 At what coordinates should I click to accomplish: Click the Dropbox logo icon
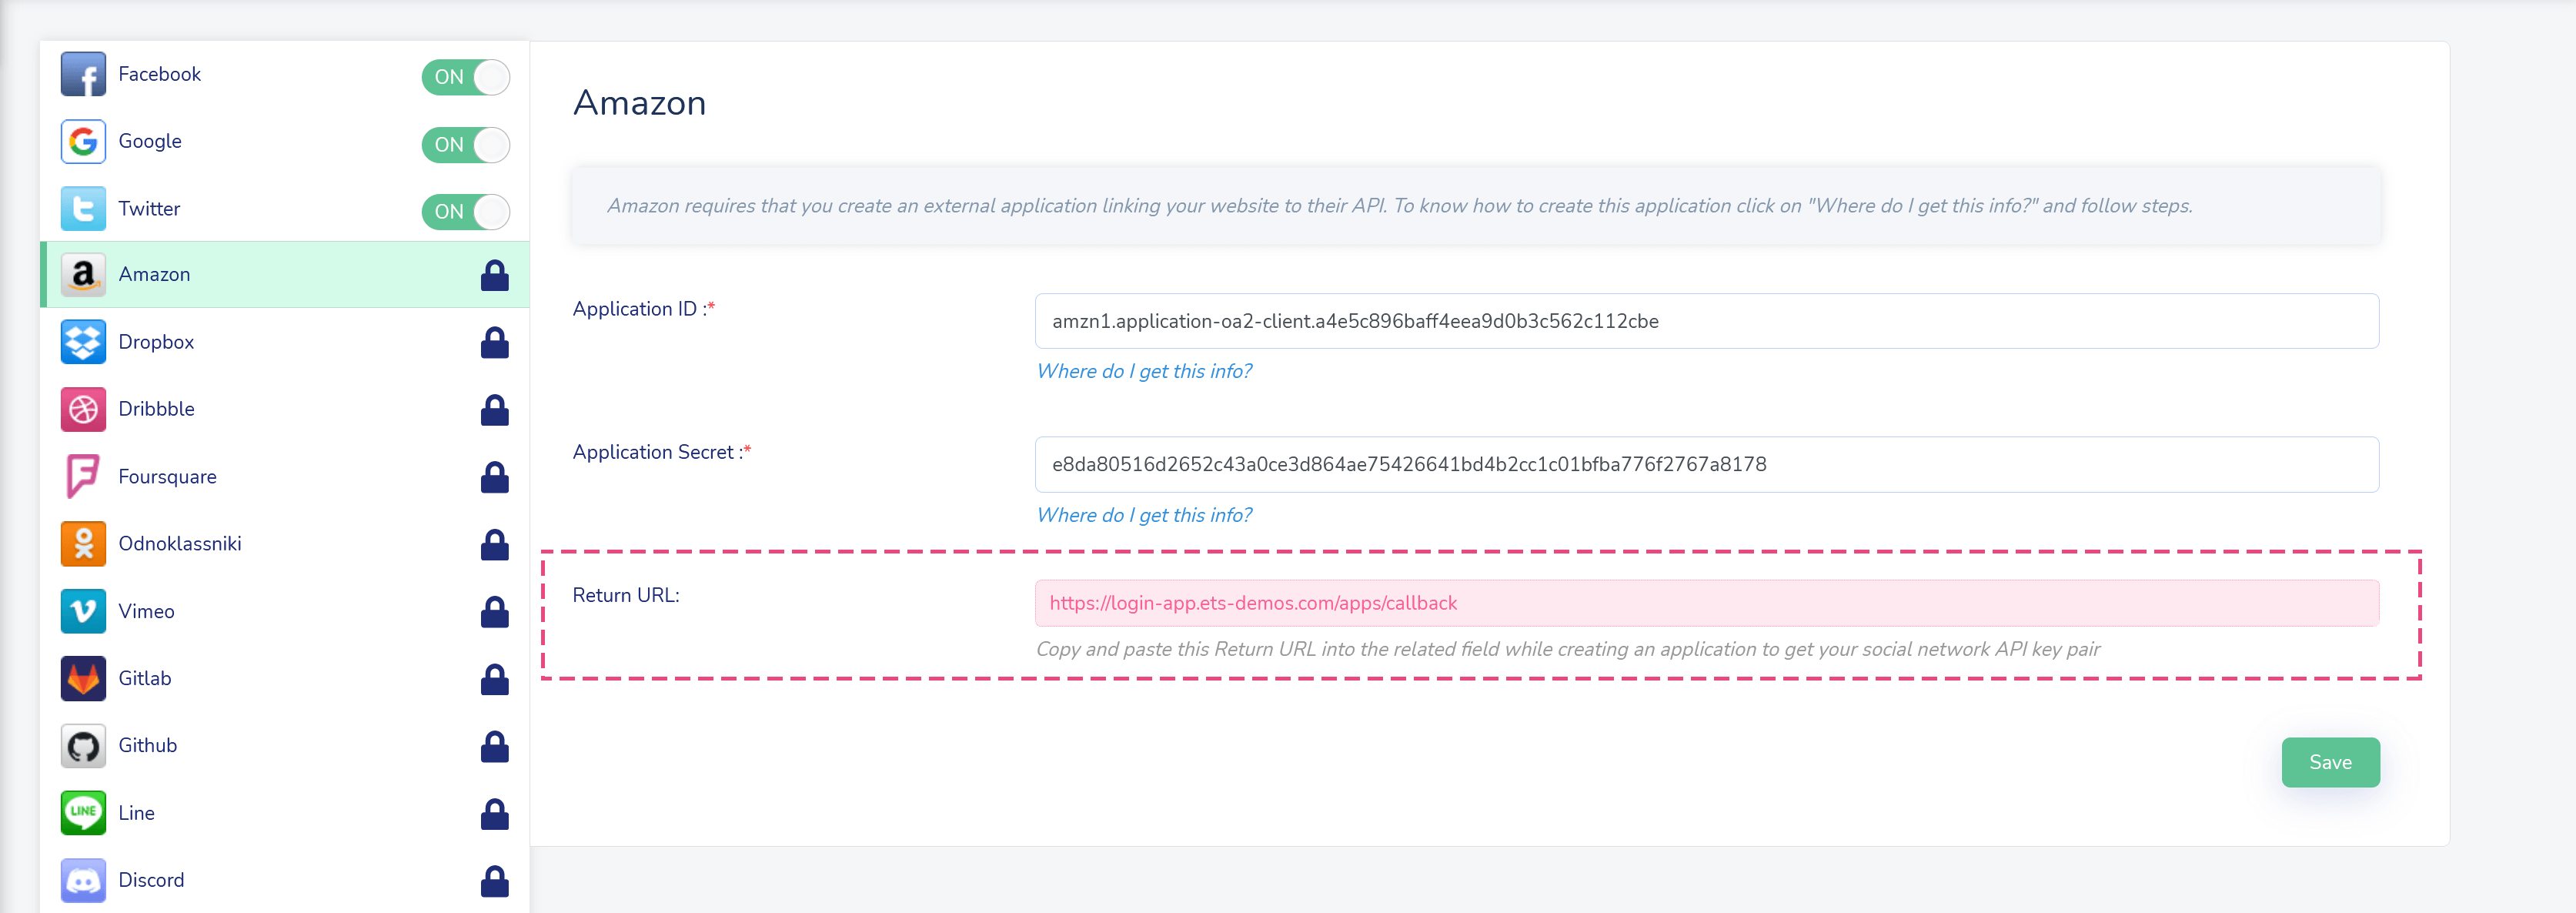(83, 342)
